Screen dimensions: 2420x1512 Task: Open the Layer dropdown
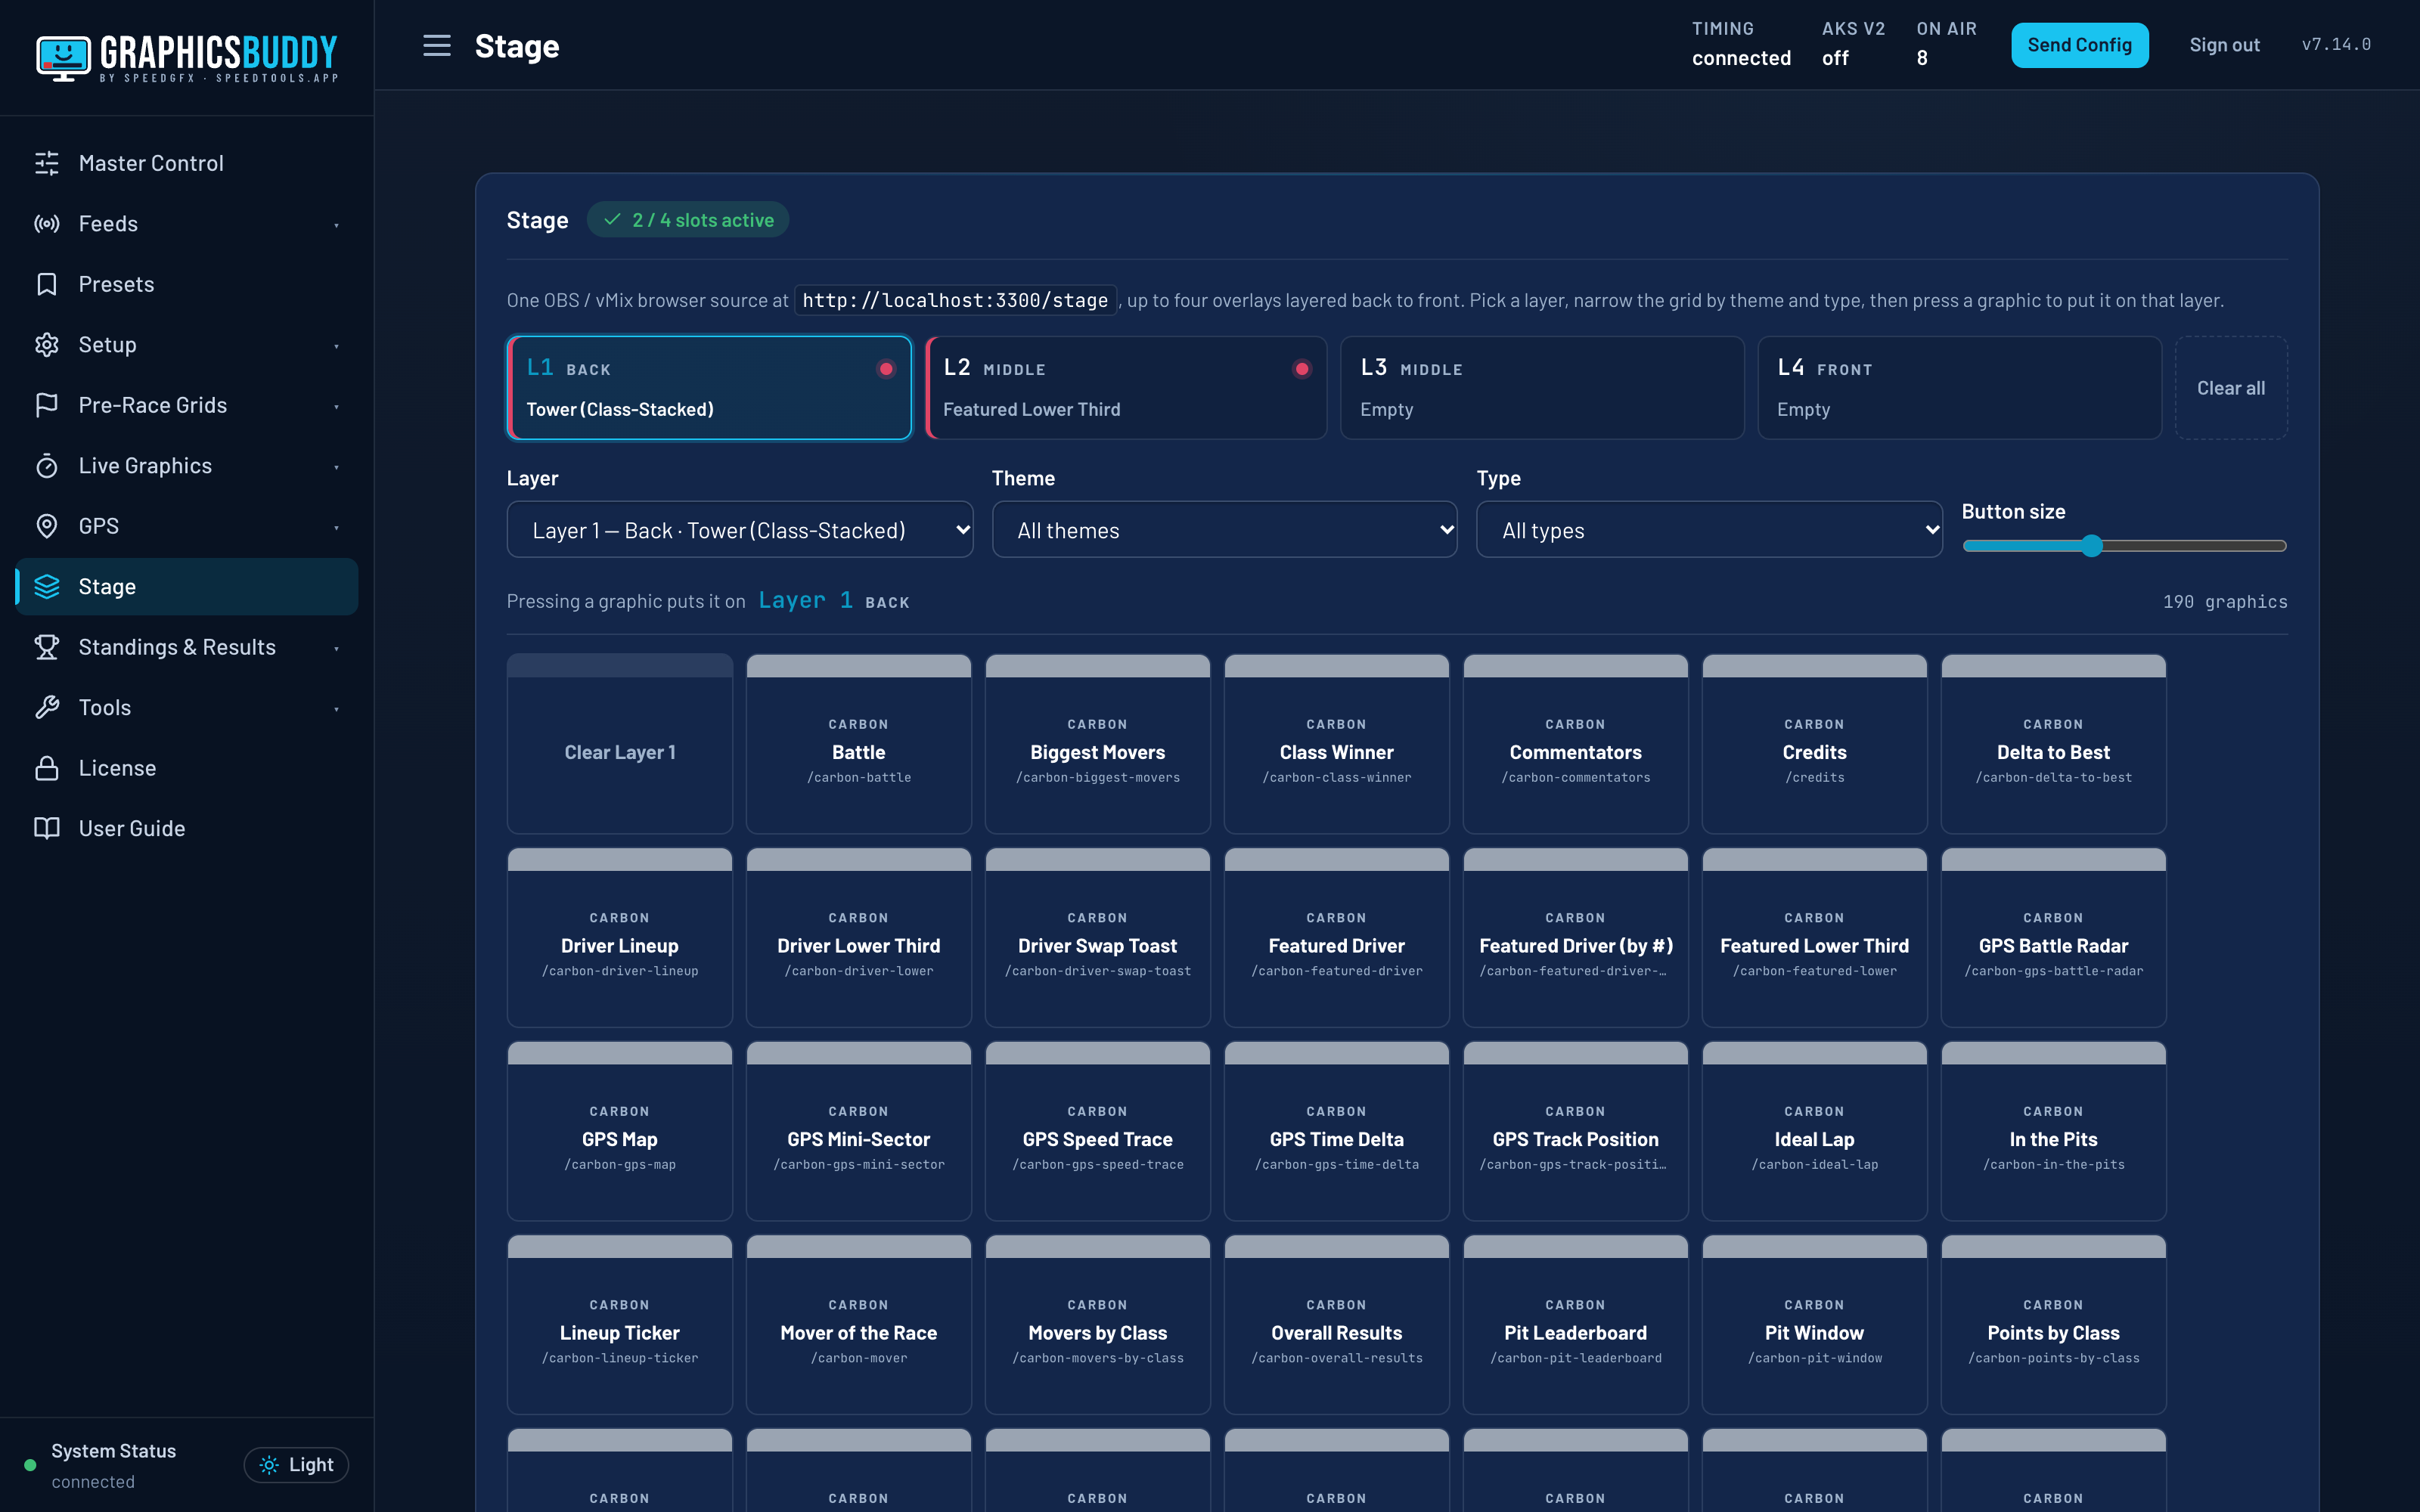point(740,530)
